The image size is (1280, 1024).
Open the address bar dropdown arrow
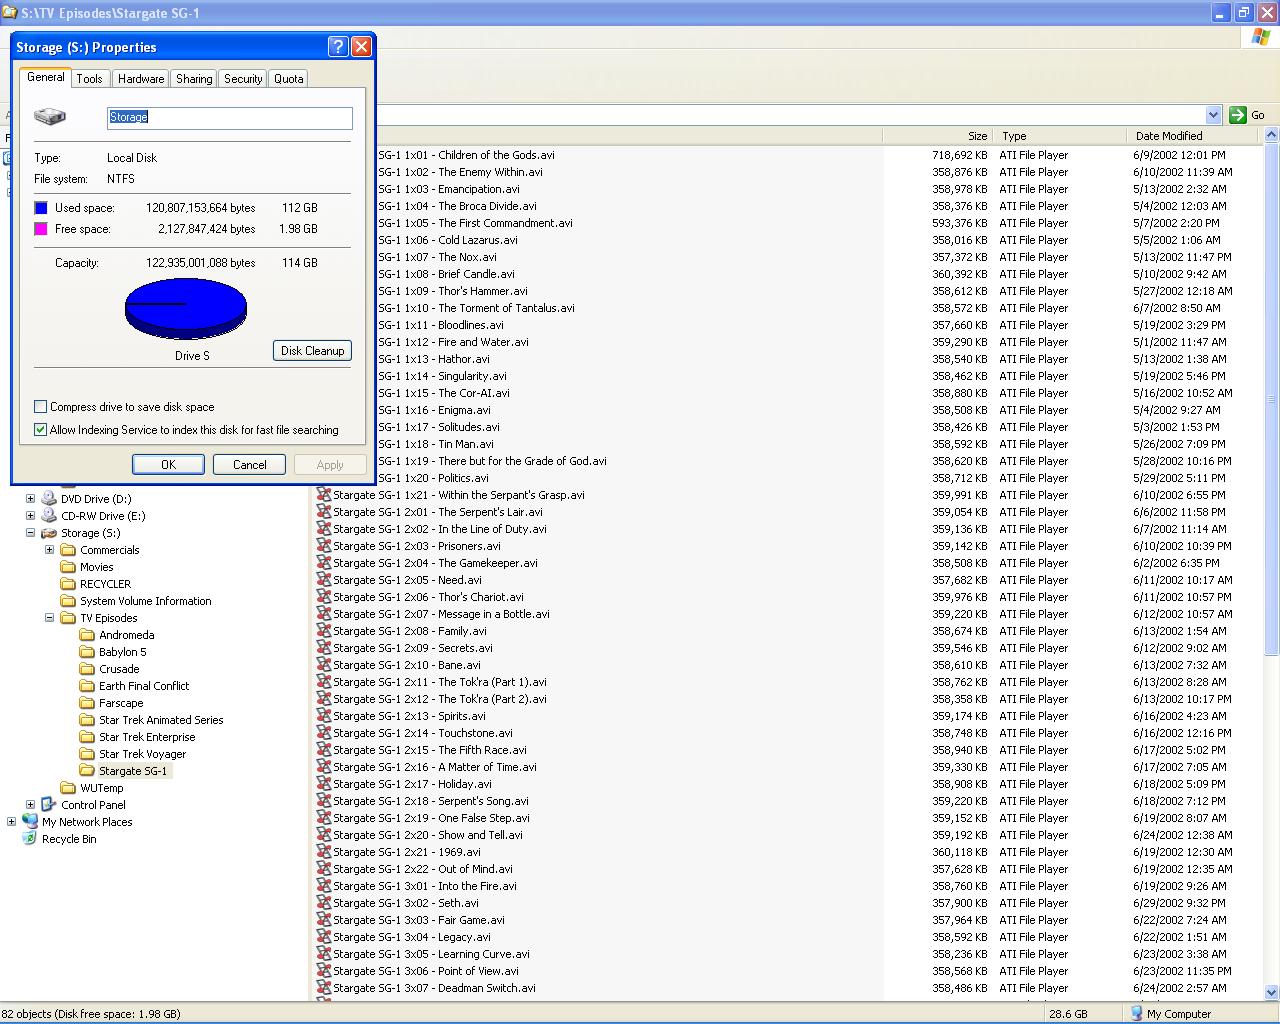click(x=1213, y=115)
